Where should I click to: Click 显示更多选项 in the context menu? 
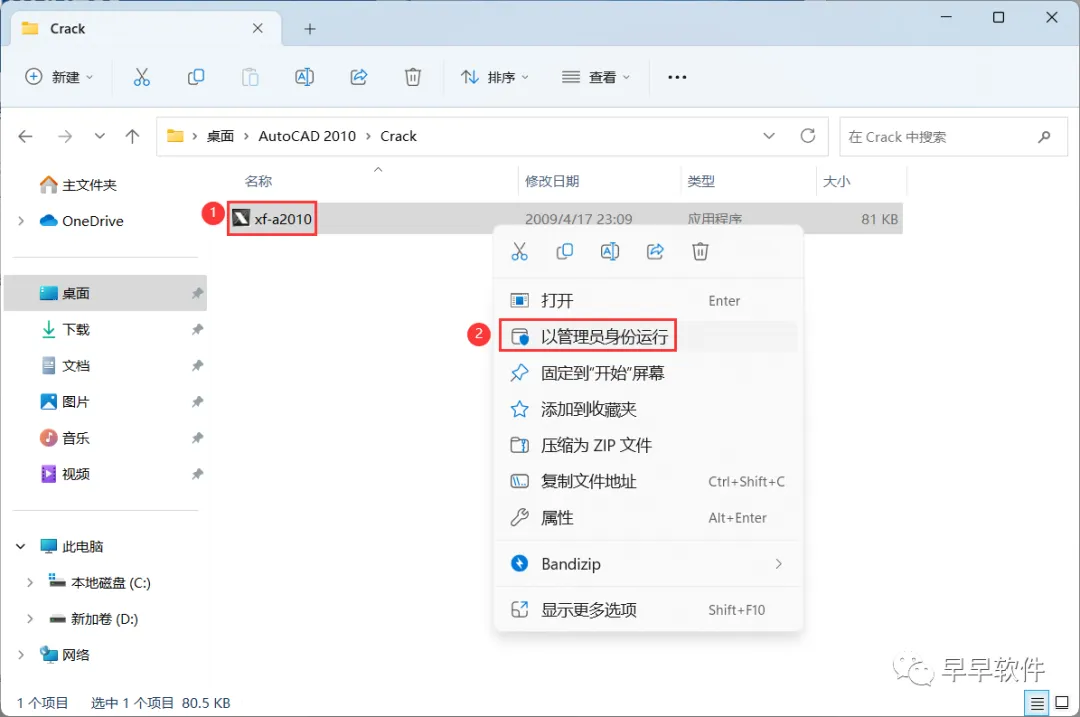tap(648, 610)
